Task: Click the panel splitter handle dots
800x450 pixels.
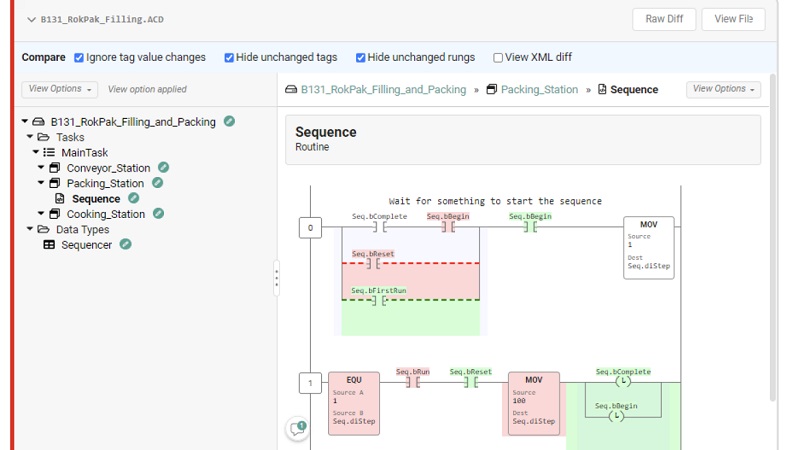Action: [x=277, y=278]
